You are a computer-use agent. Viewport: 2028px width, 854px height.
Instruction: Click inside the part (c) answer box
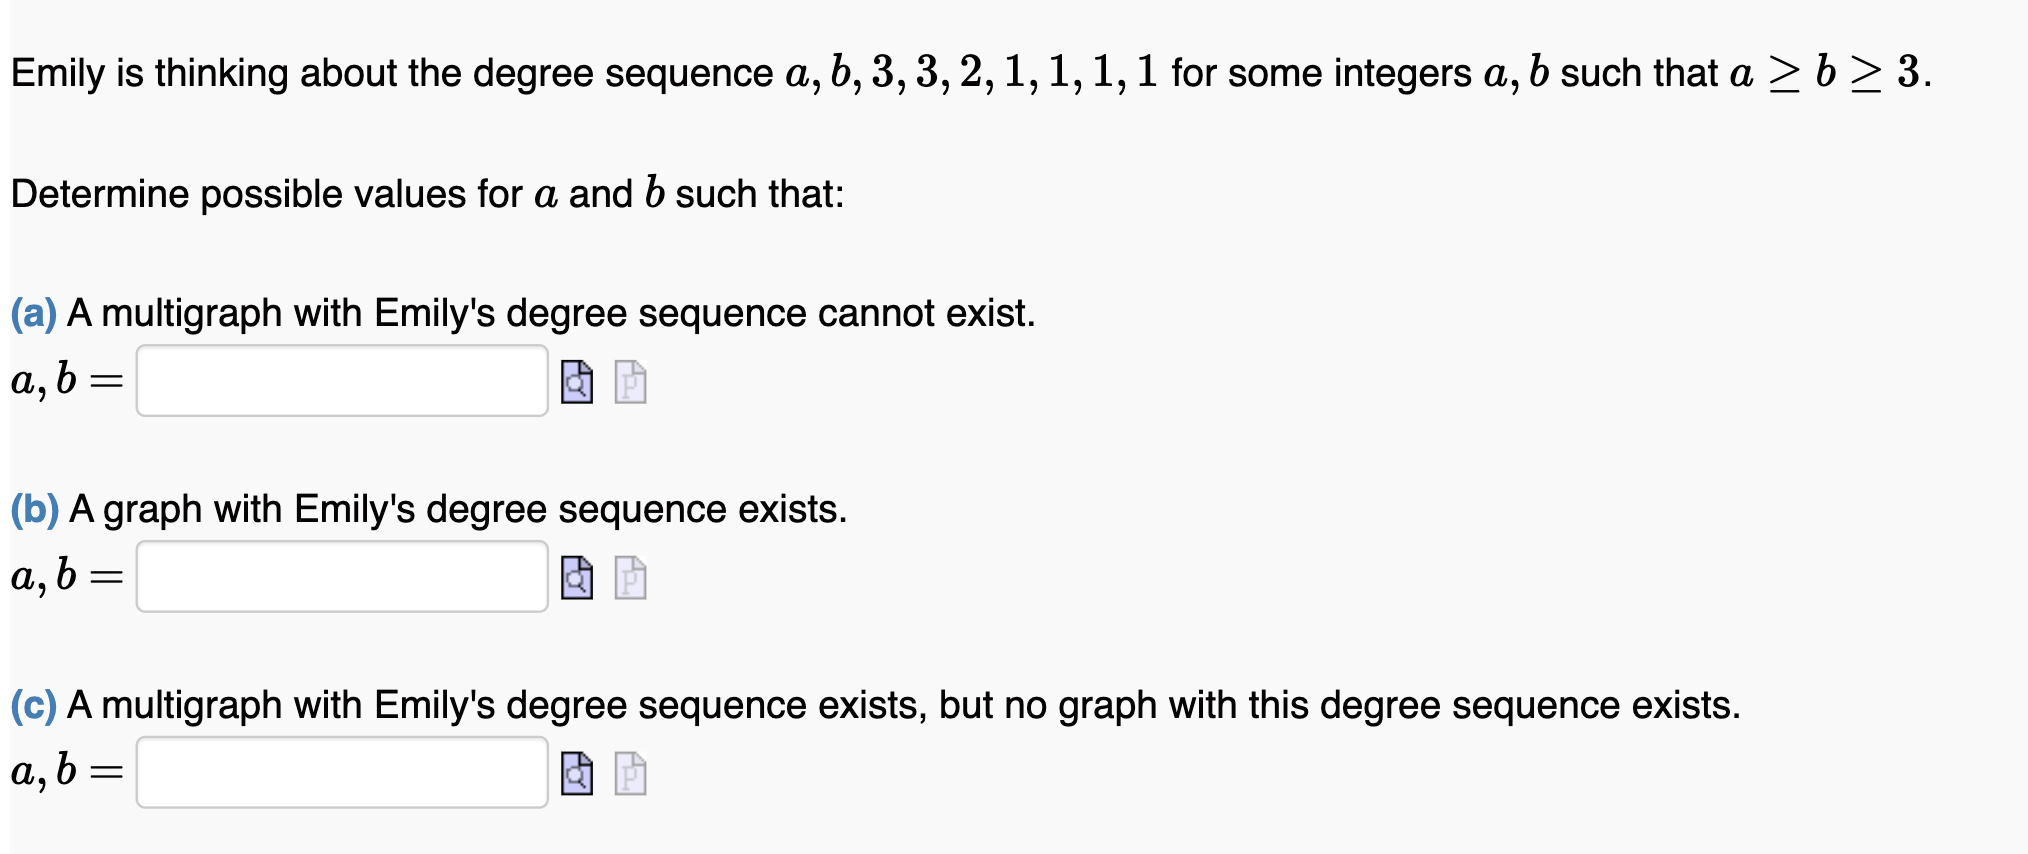pos(340,772)
